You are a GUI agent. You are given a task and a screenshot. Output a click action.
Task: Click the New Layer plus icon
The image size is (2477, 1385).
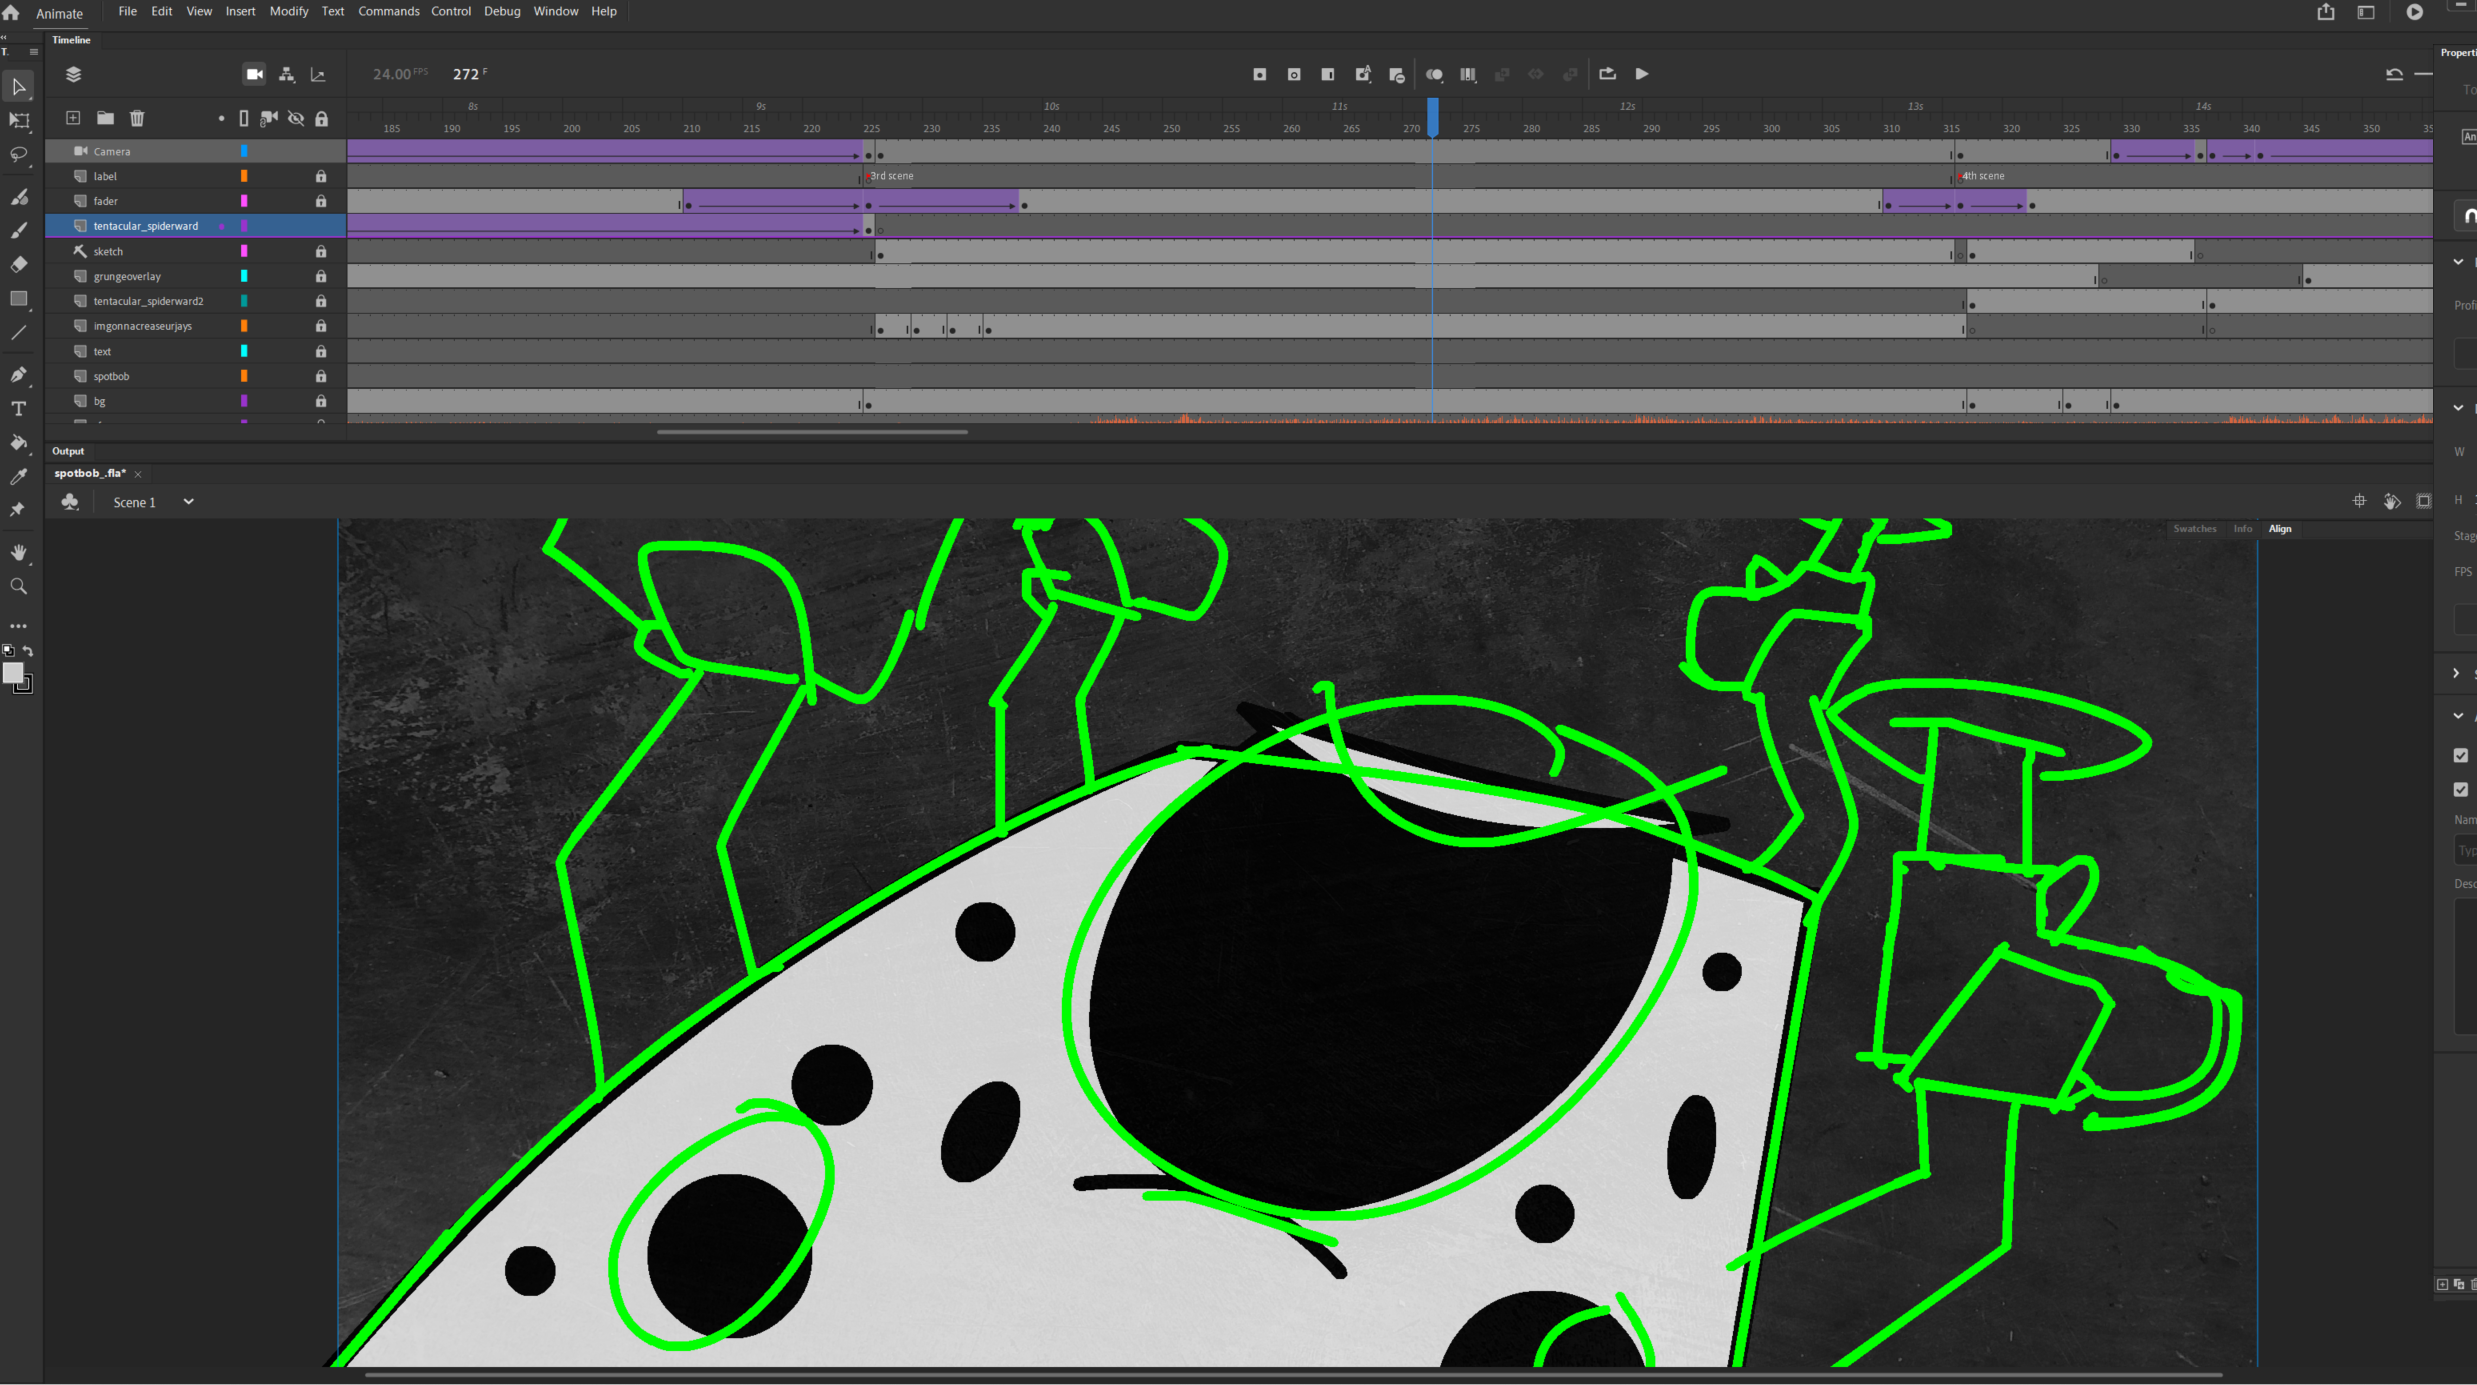pyautogui.click(x=73, y=118)
